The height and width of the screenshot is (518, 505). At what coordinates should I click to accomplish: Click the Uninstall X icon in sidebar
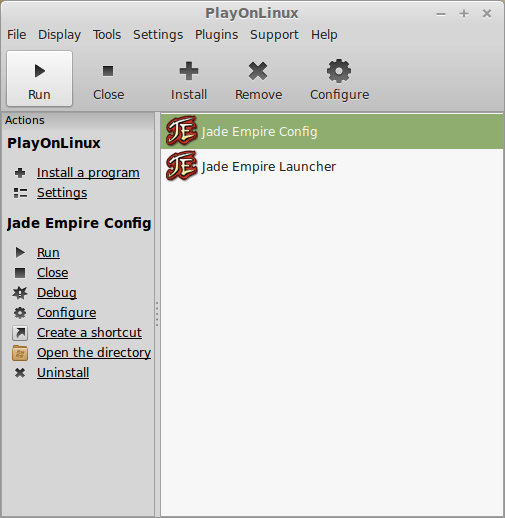tap(20, 373)
